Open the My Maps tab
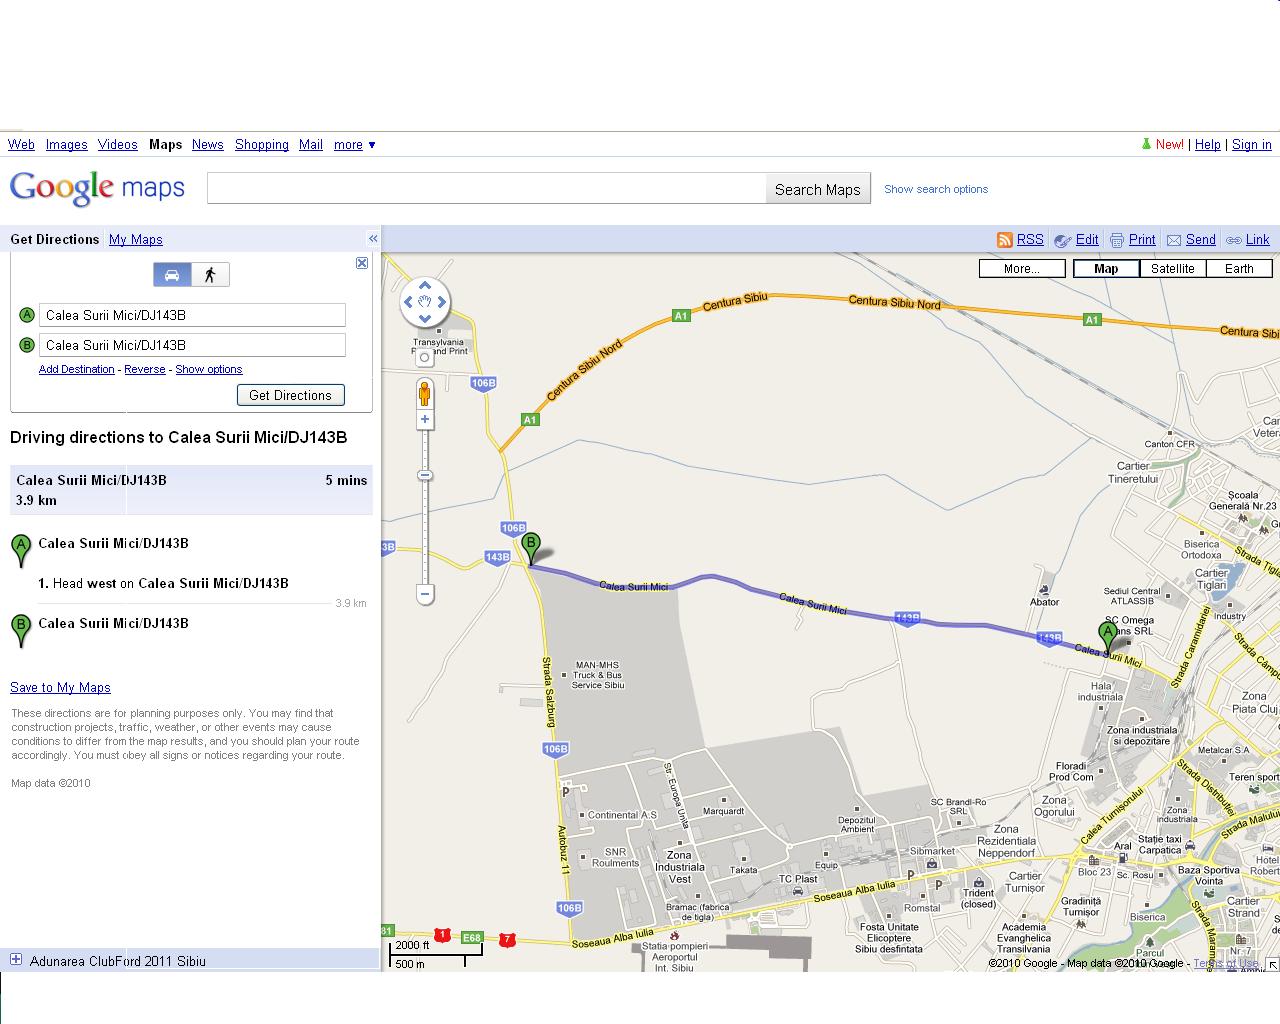 pos(135,240)
